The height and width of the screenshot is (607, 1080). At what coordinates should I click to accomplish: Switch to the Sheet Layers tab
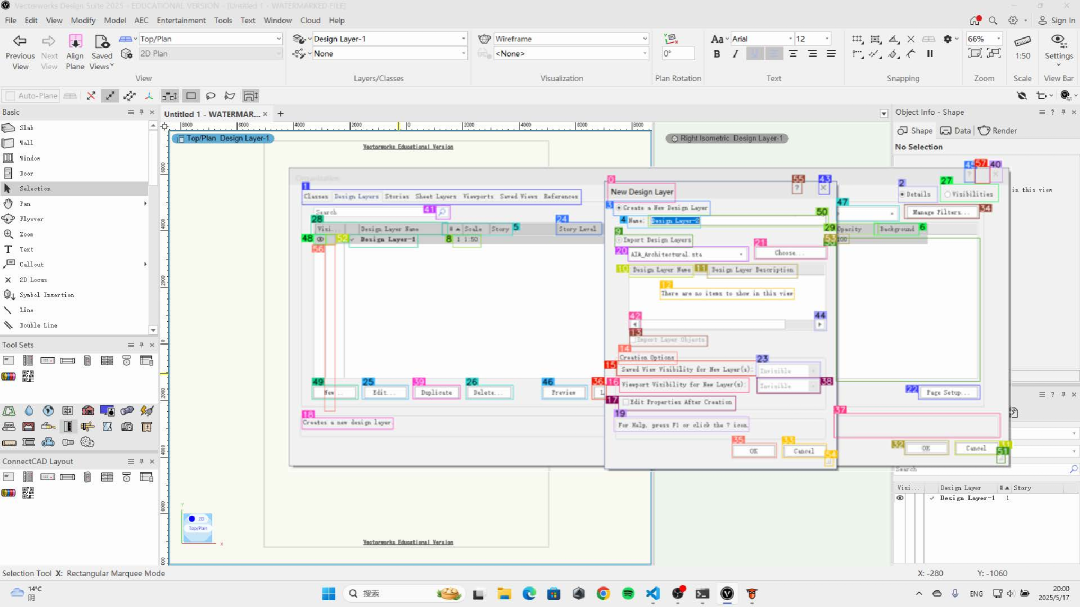point(435,197)
